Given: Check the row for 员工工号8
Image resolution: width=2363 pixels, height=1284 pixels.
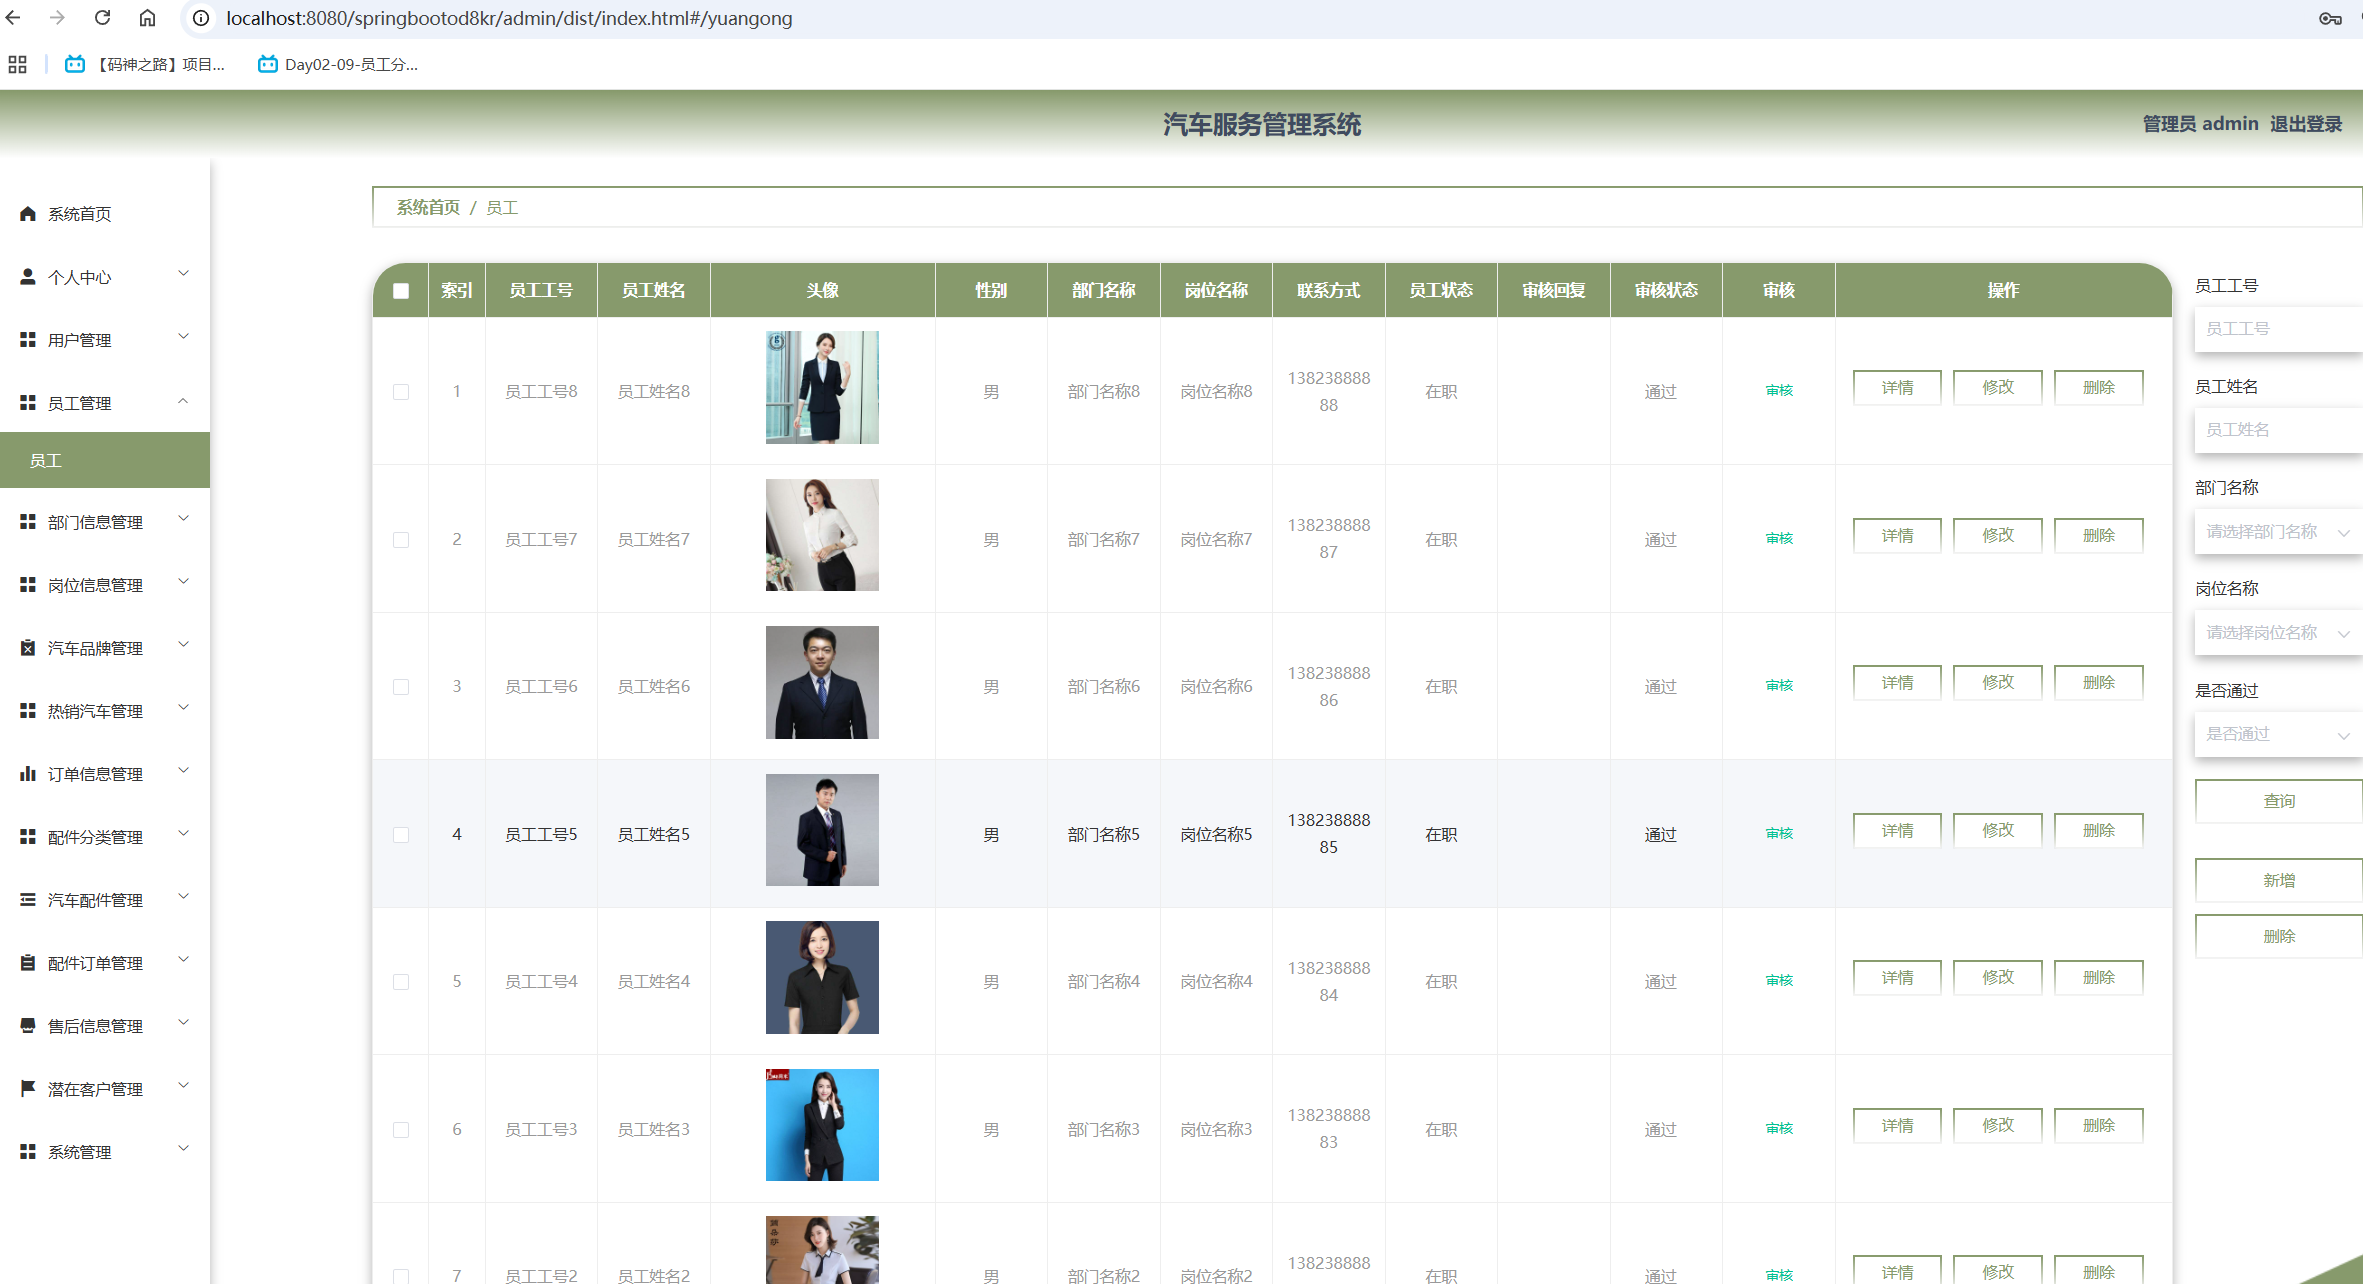Looking at the screenshot, I should pos(401,392).
